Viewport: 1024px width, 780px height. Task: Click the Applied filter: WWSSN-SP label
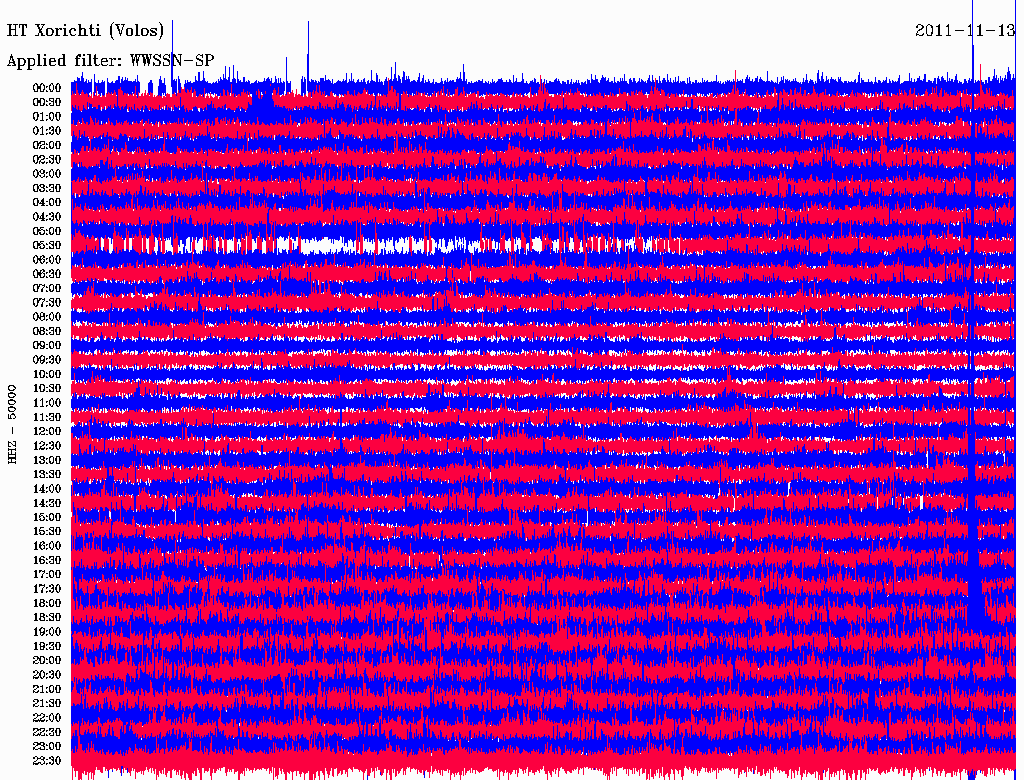click(x=110, y=61)
